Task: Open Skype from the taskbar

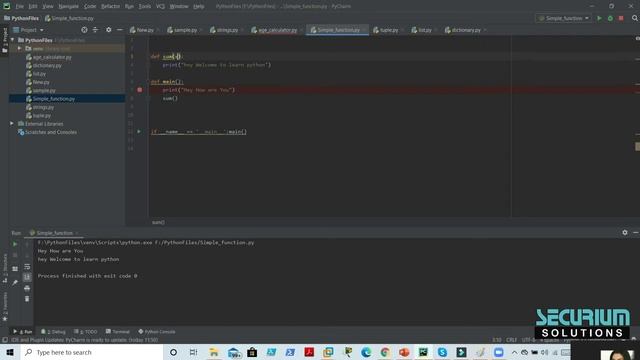Action: 442,352
